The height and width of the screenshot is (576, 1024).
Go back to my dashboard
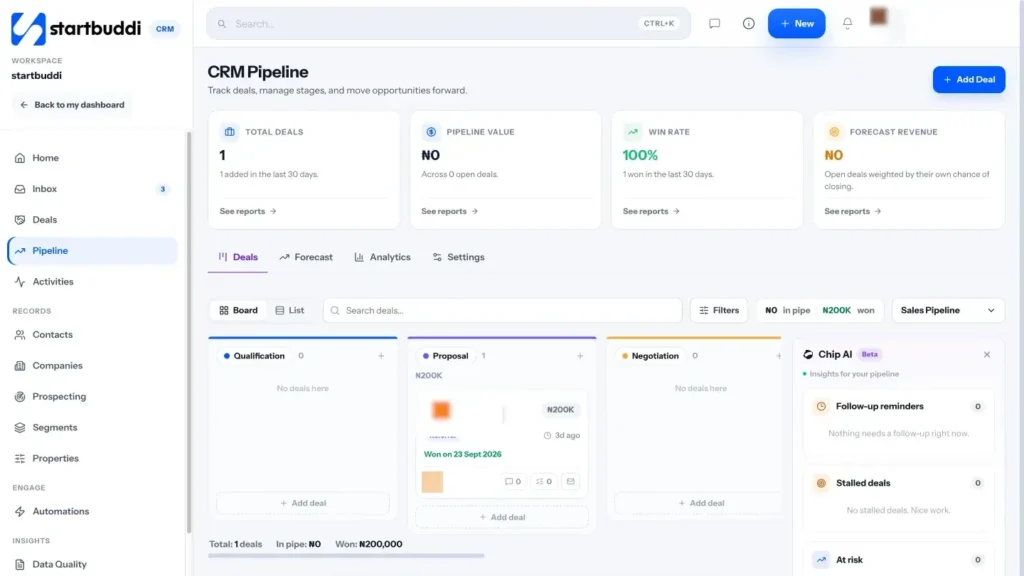72,104
